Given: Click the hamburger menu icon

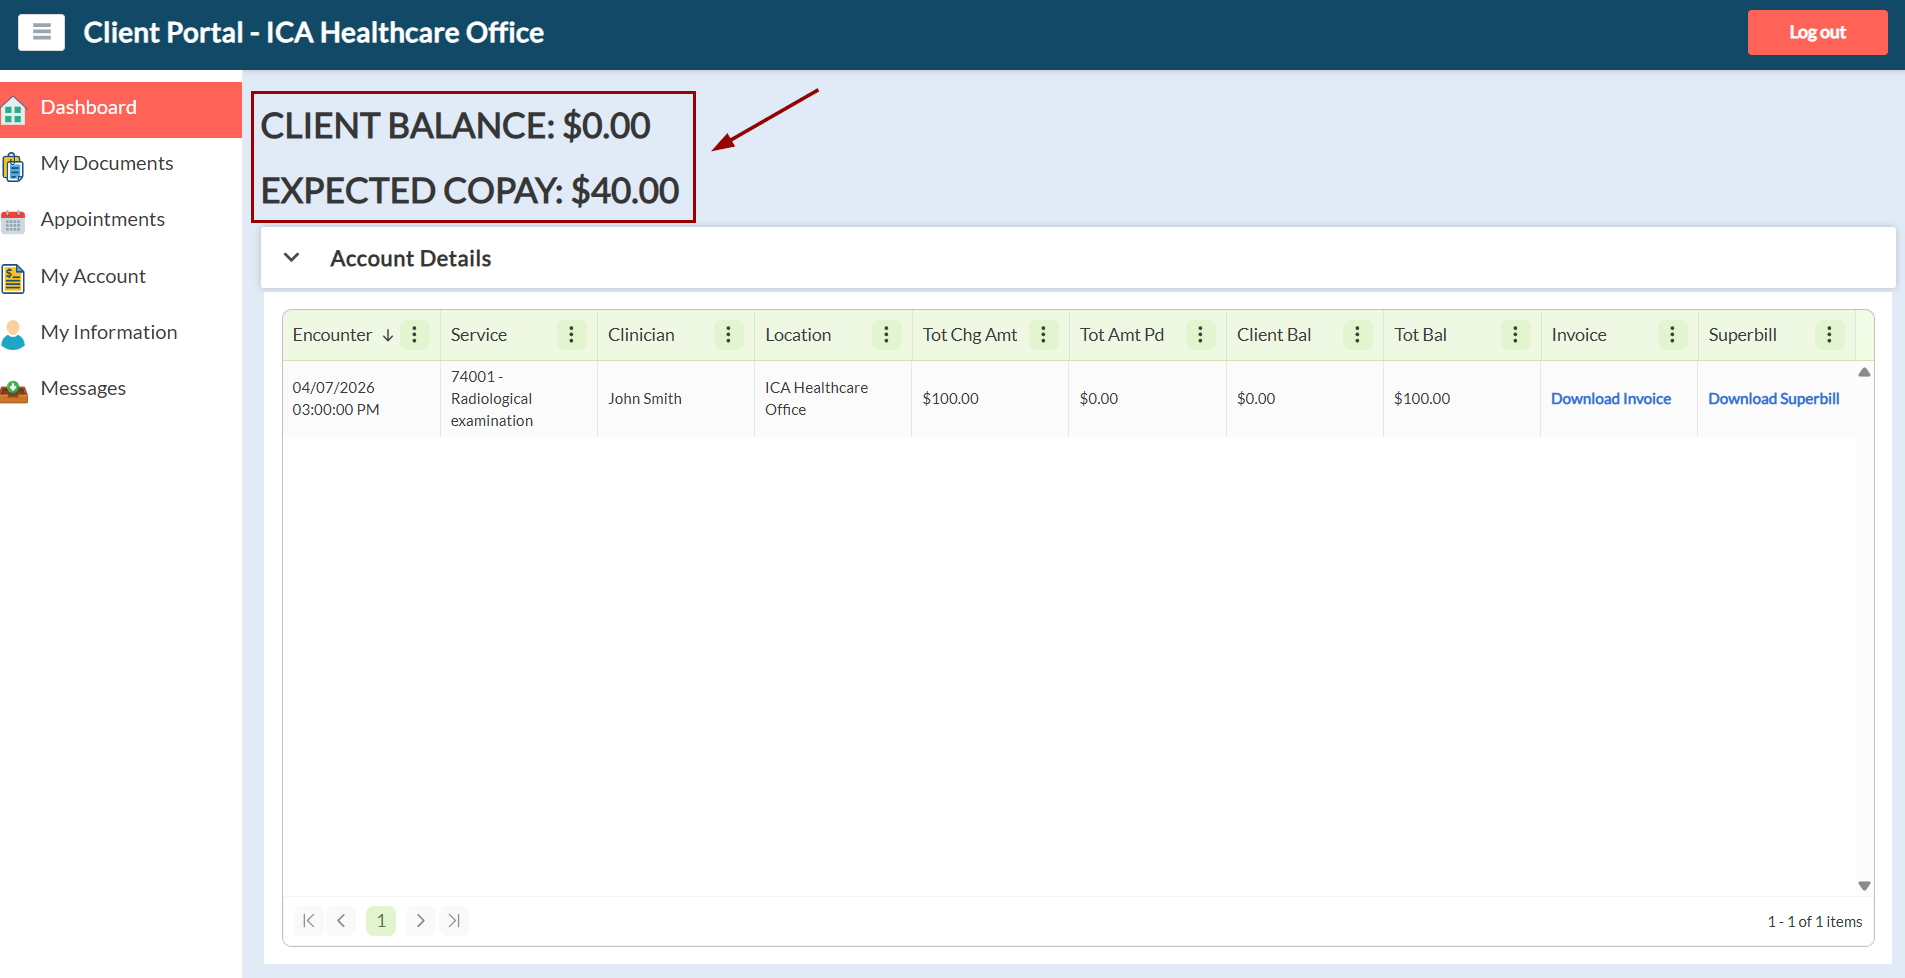Looking at the screenshot, I should coord(41,32).
